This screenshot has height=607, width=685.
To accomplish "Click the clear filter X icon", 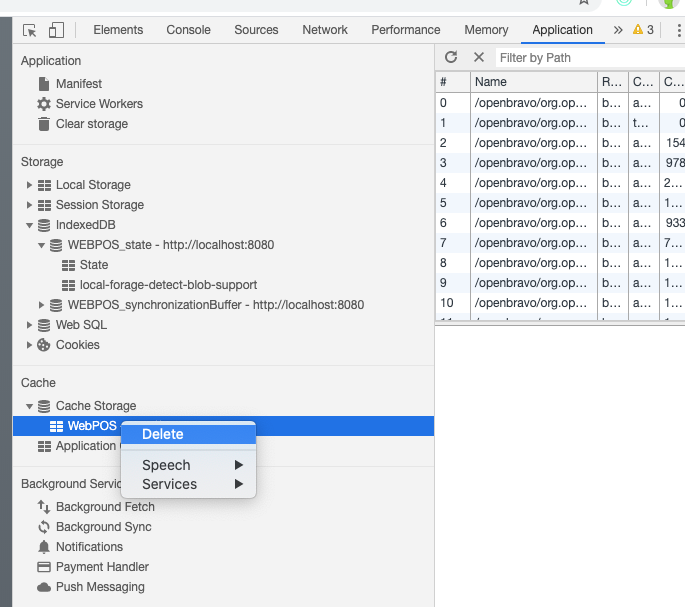I will (x=478, y=57).
